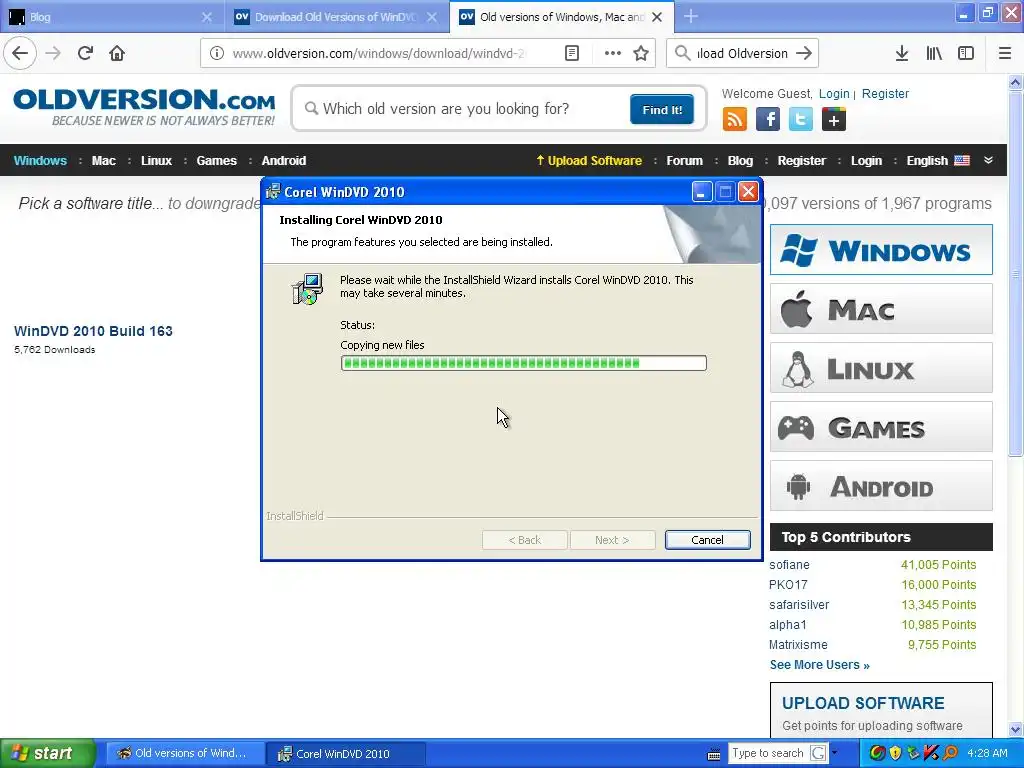Click the See More Users link
1024x768 pixels.
click(x=820, y=665)
